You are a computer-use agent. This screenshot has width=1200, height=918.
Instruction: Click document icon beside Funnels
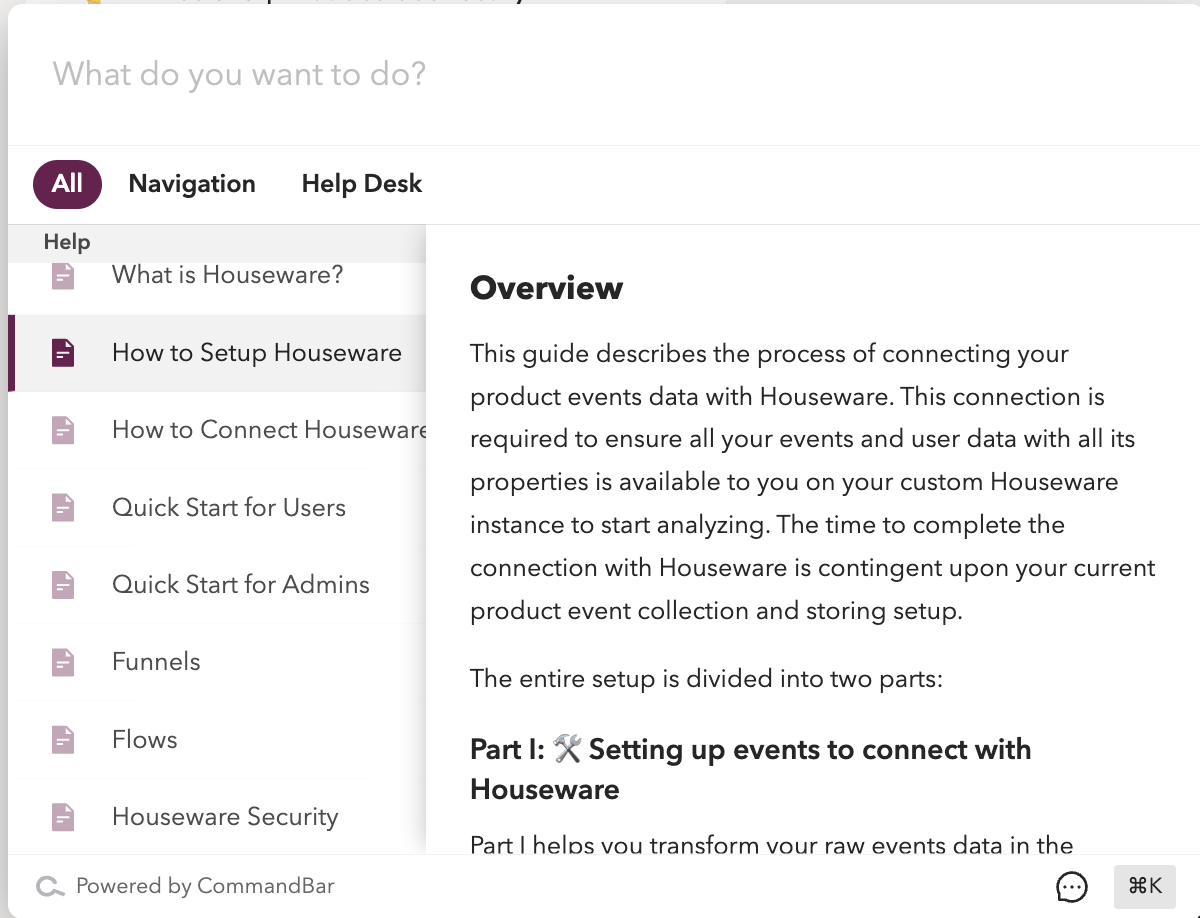63,662
